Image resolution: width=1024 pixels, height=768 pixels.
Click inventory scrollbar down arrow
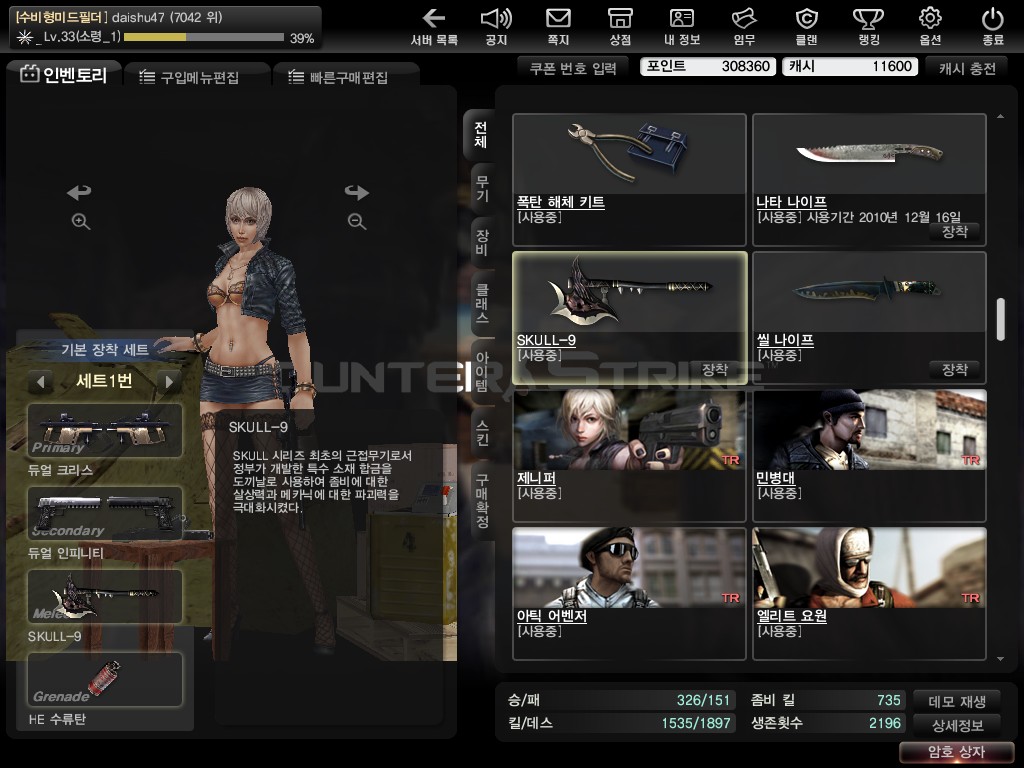tap(1000, 659)
